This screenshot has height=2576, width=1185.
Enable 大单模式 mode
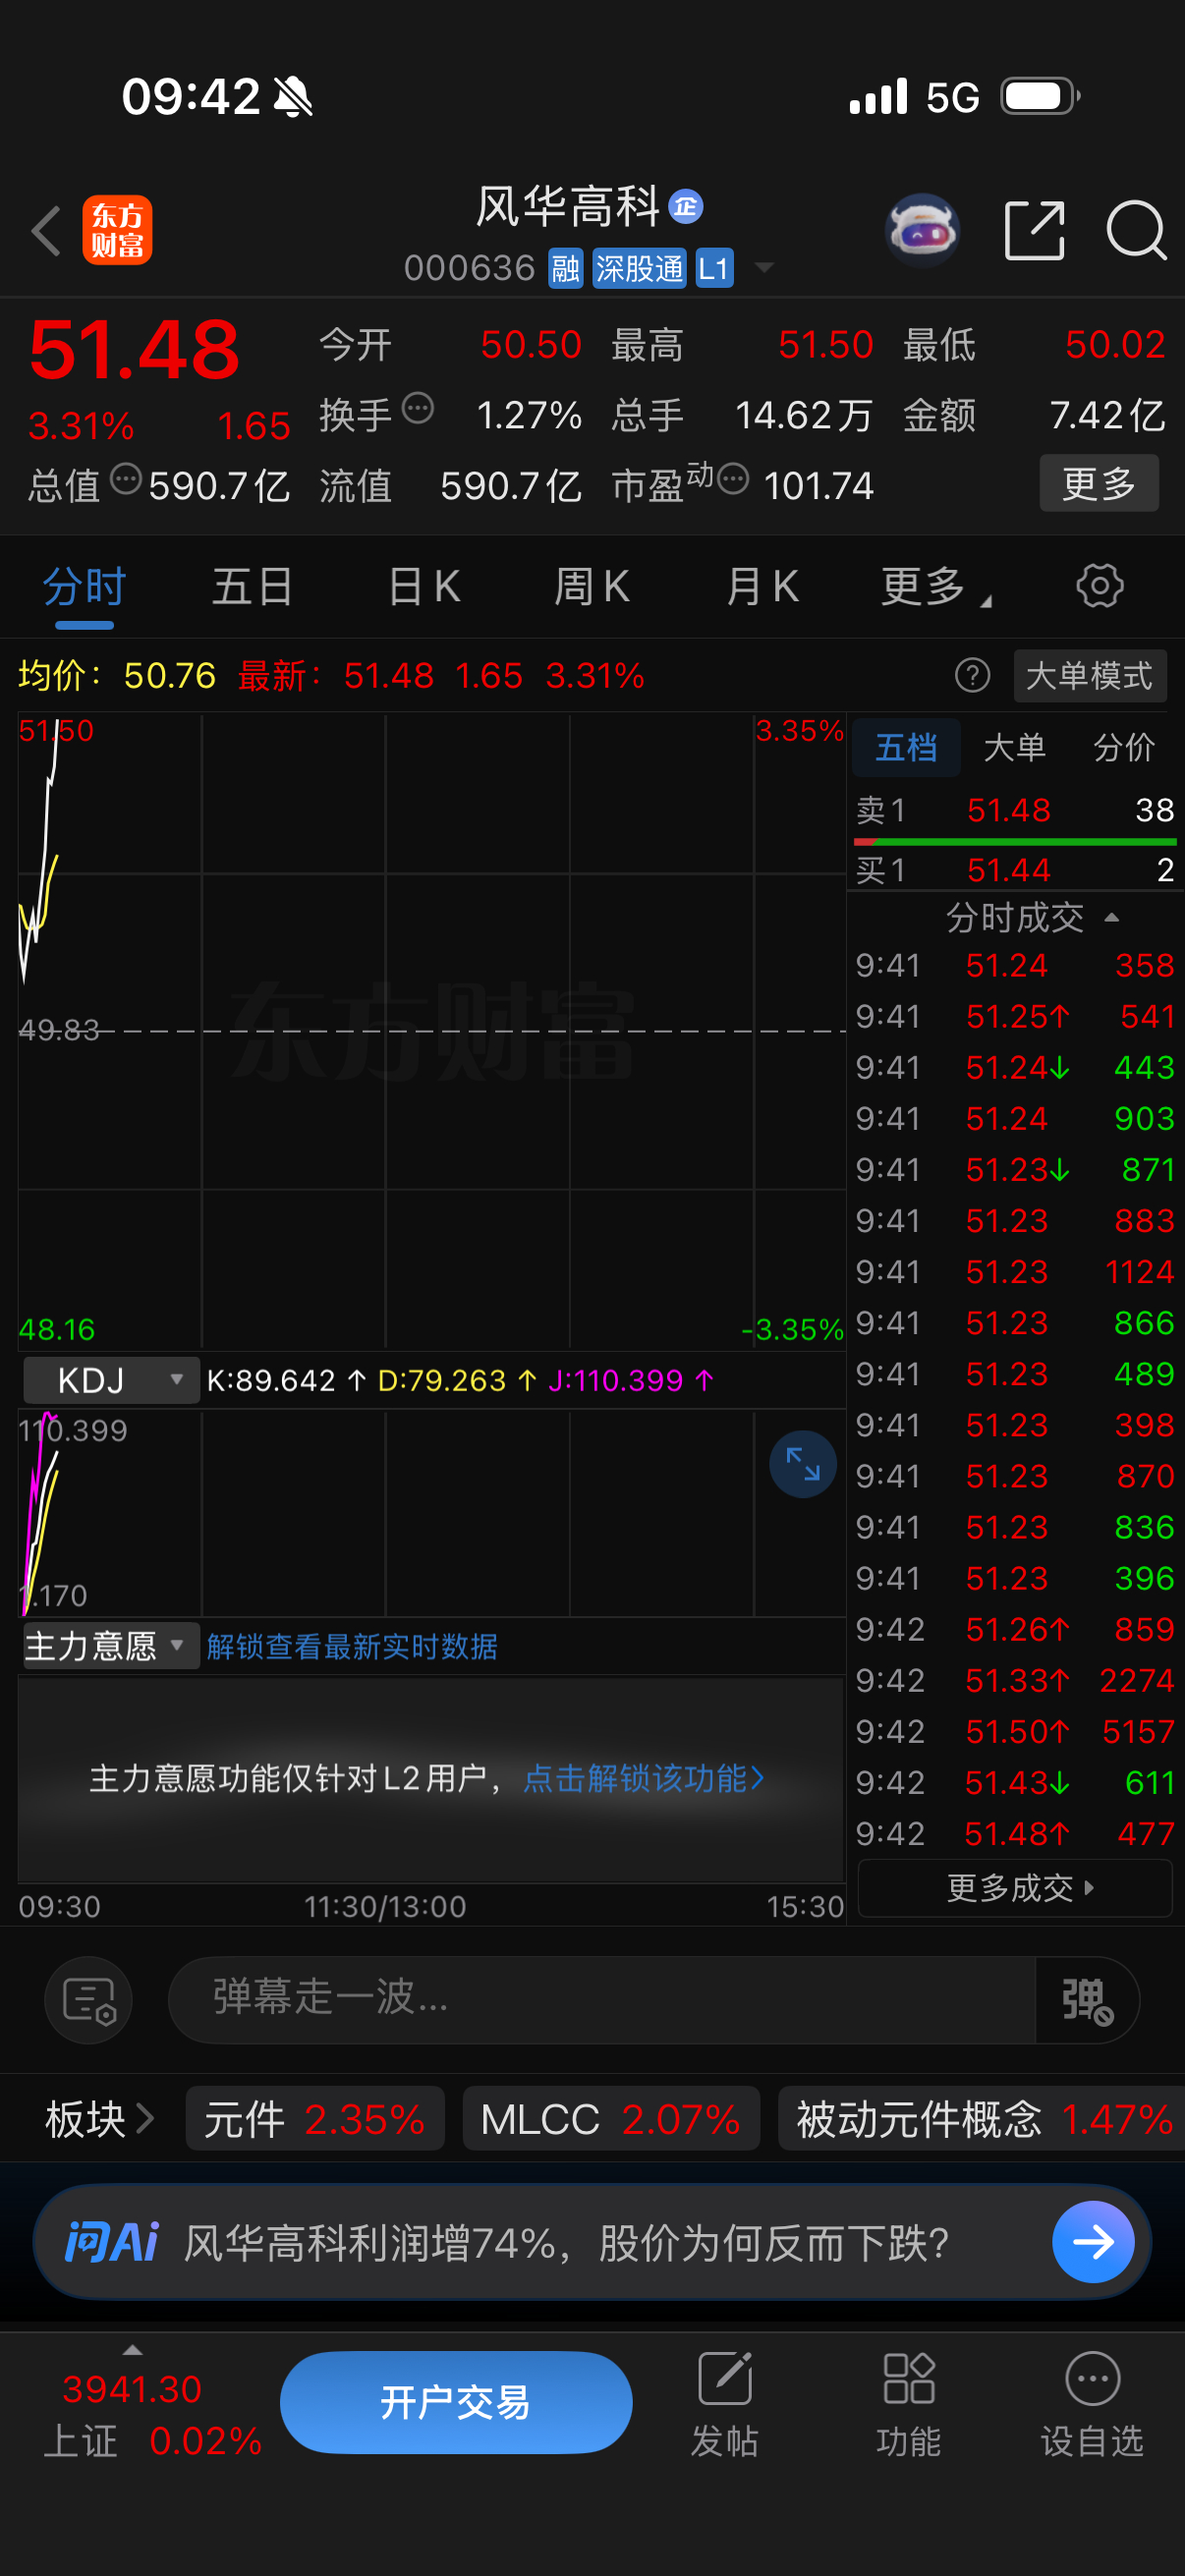point(1090,676)
